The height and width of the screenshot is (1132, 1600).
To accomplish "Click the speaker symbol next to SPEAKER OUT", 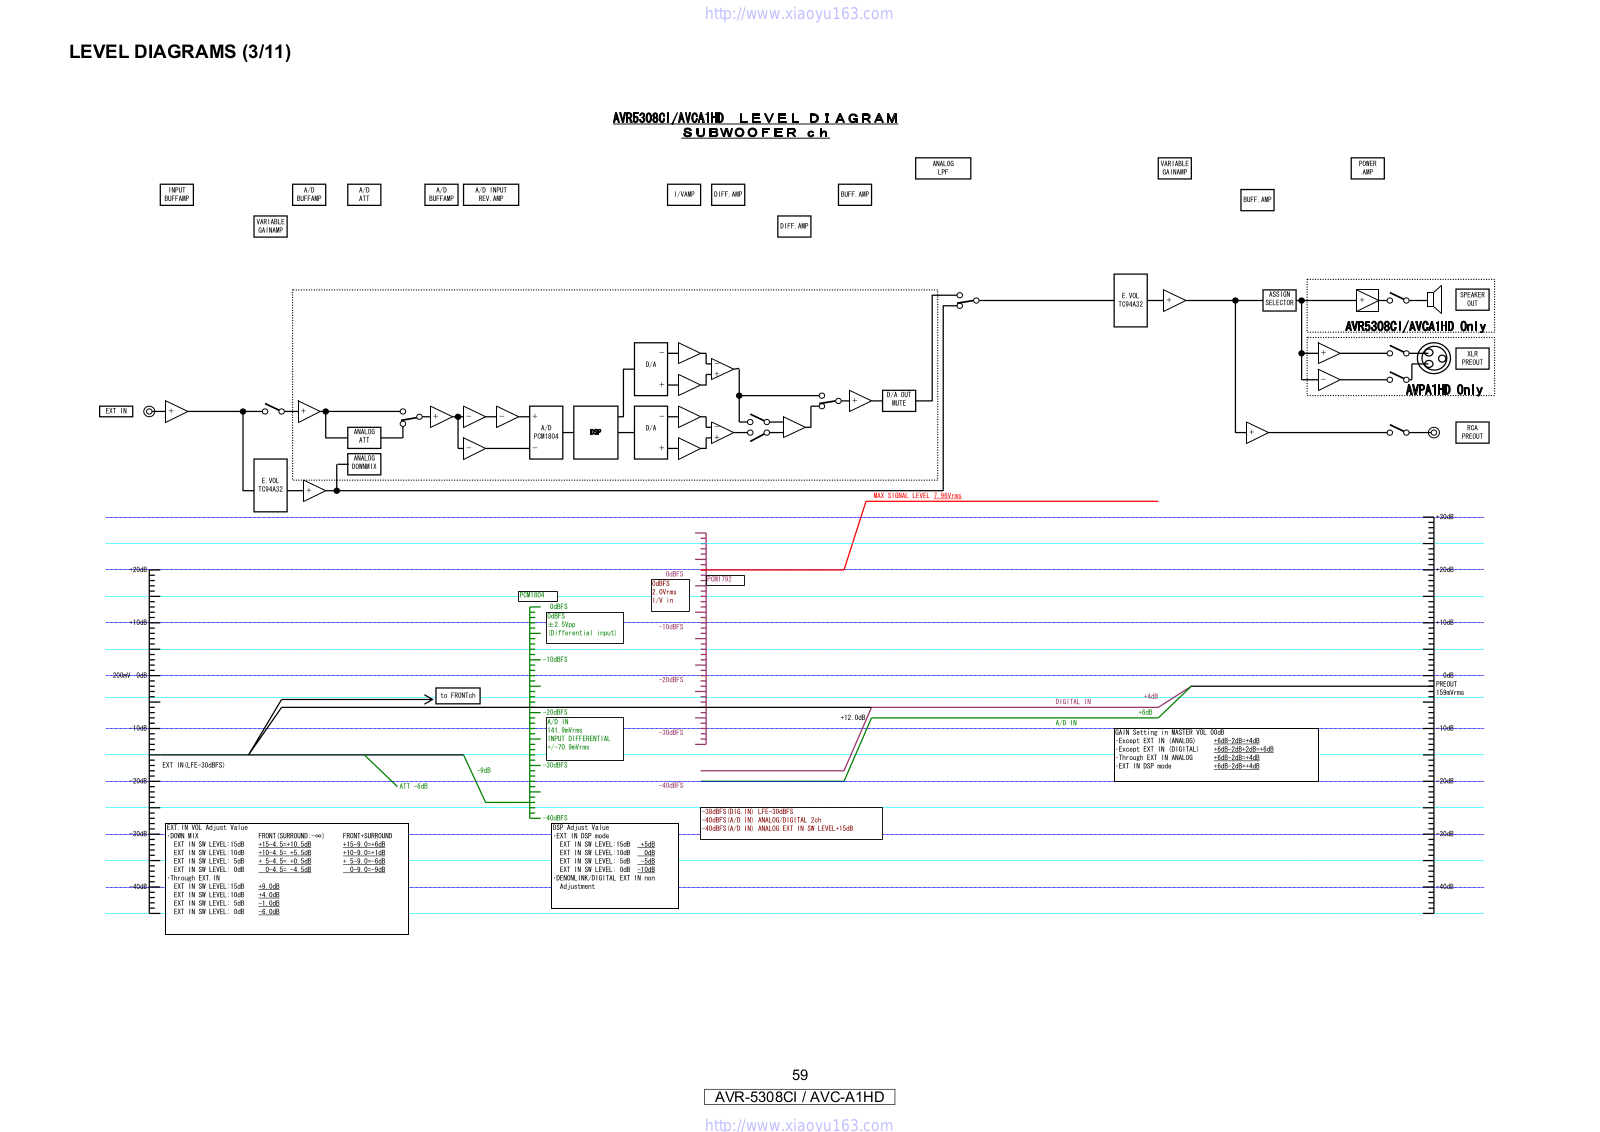I will (1434, 299).
